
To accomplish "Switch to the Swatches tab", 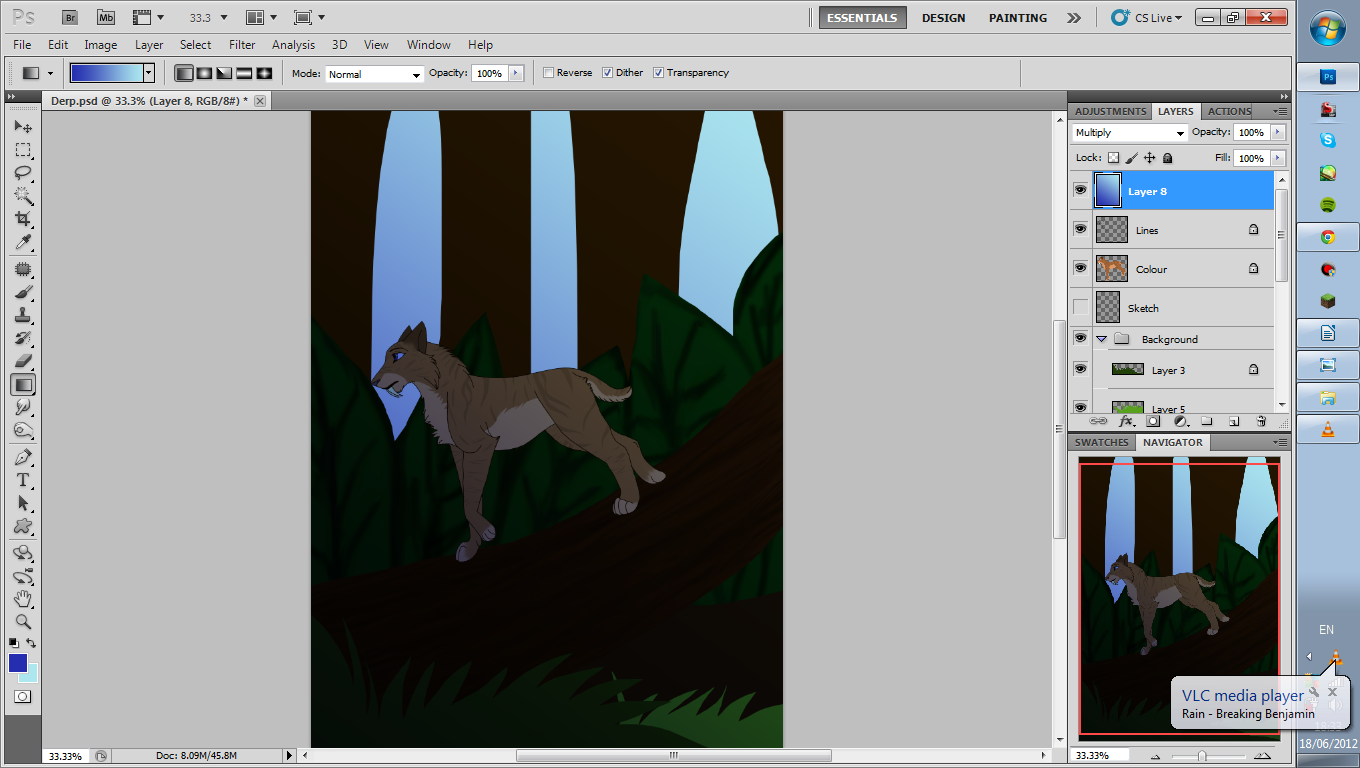I will [1101, 442].
